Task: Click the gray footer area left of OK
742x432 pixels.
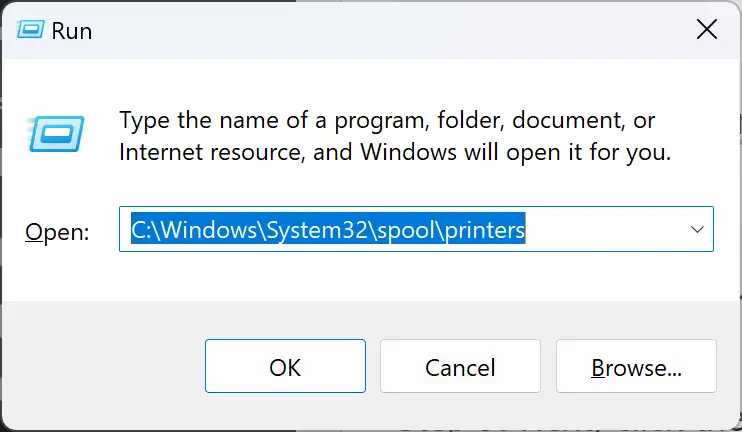Action: pyautogui.click(x=103, y=366)
